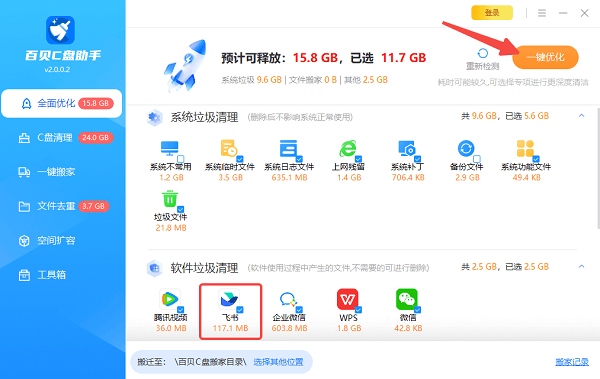Click the 42.8 KB size under 微信
600x379 pixels.
pyautogui.click(x=408, y=328)
